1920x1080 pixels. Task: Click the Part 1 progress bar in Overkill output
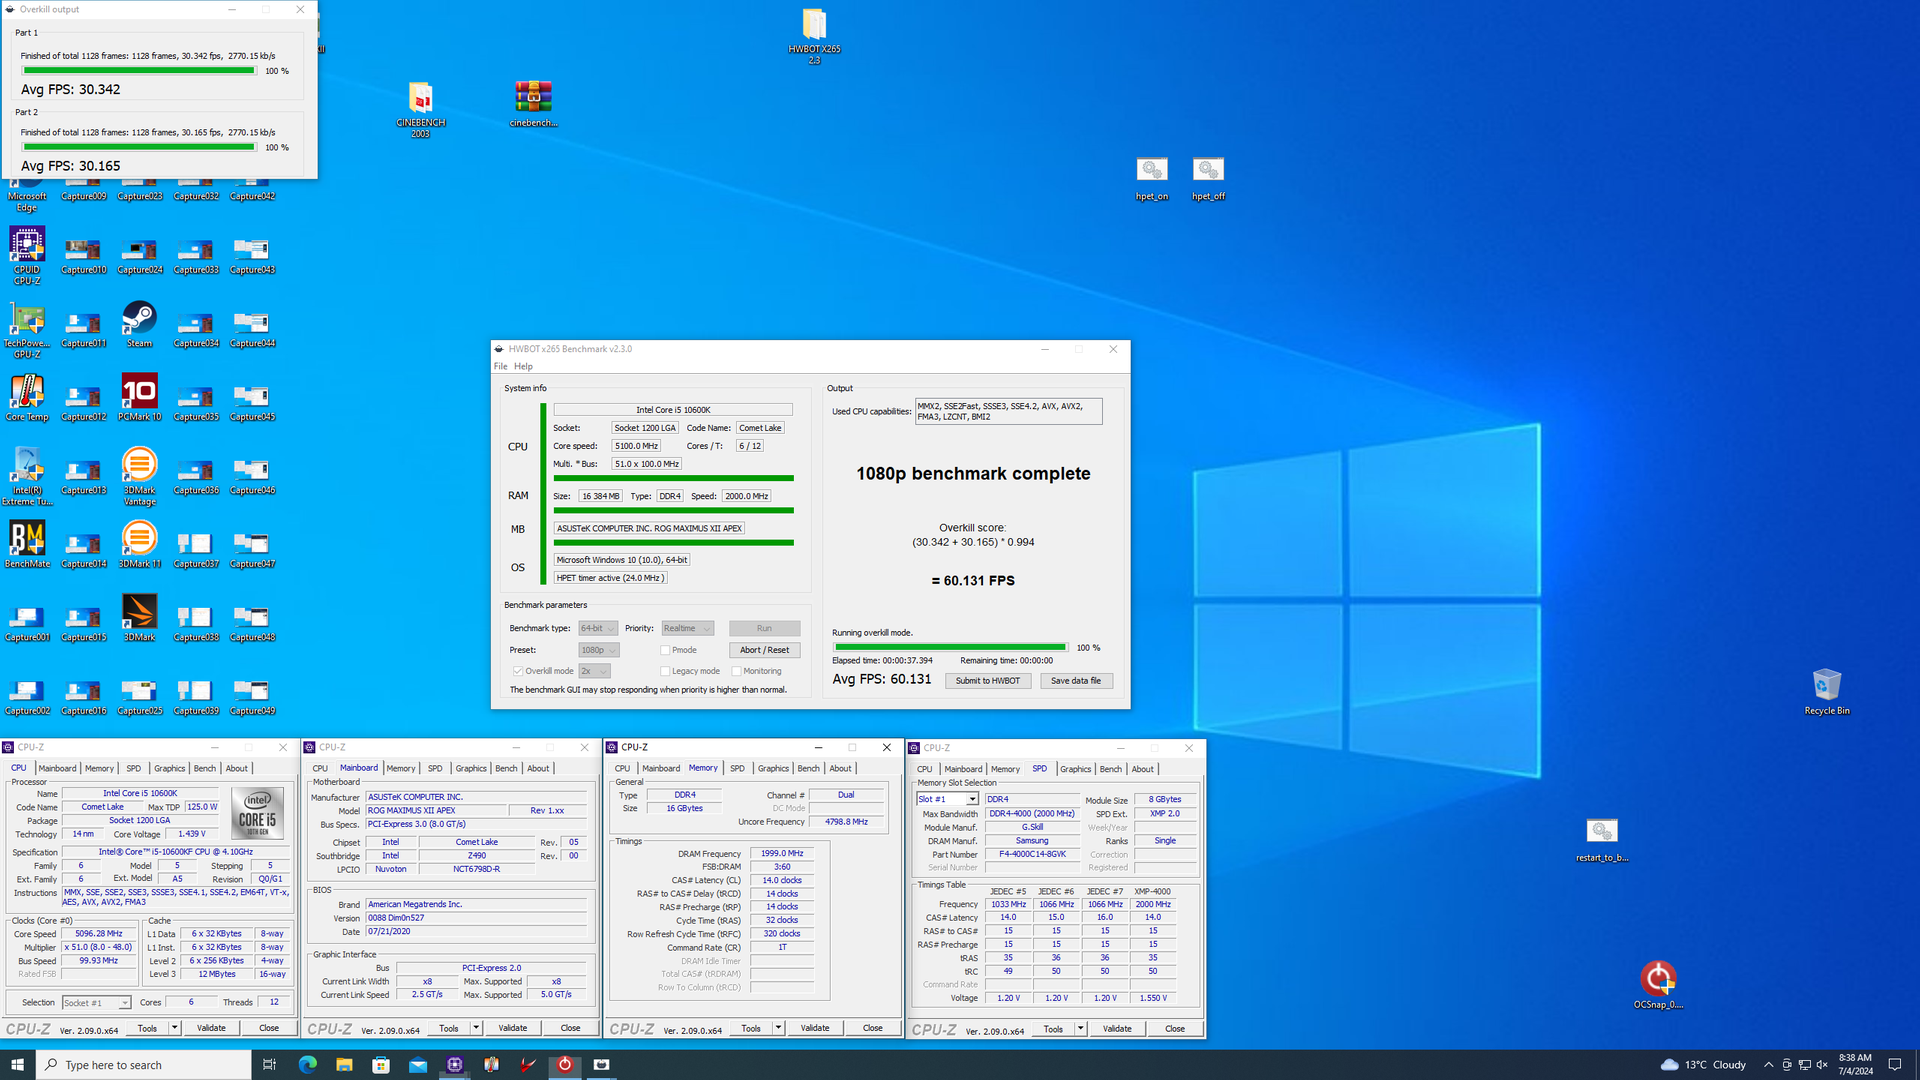[x=138, y=71]
